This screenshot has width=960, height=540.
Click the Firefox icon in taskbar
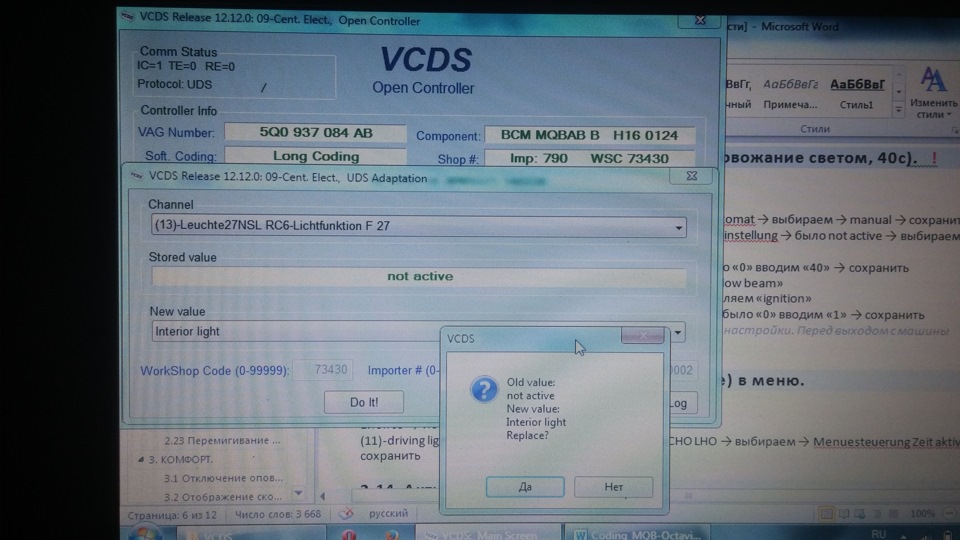click(392, 534)
